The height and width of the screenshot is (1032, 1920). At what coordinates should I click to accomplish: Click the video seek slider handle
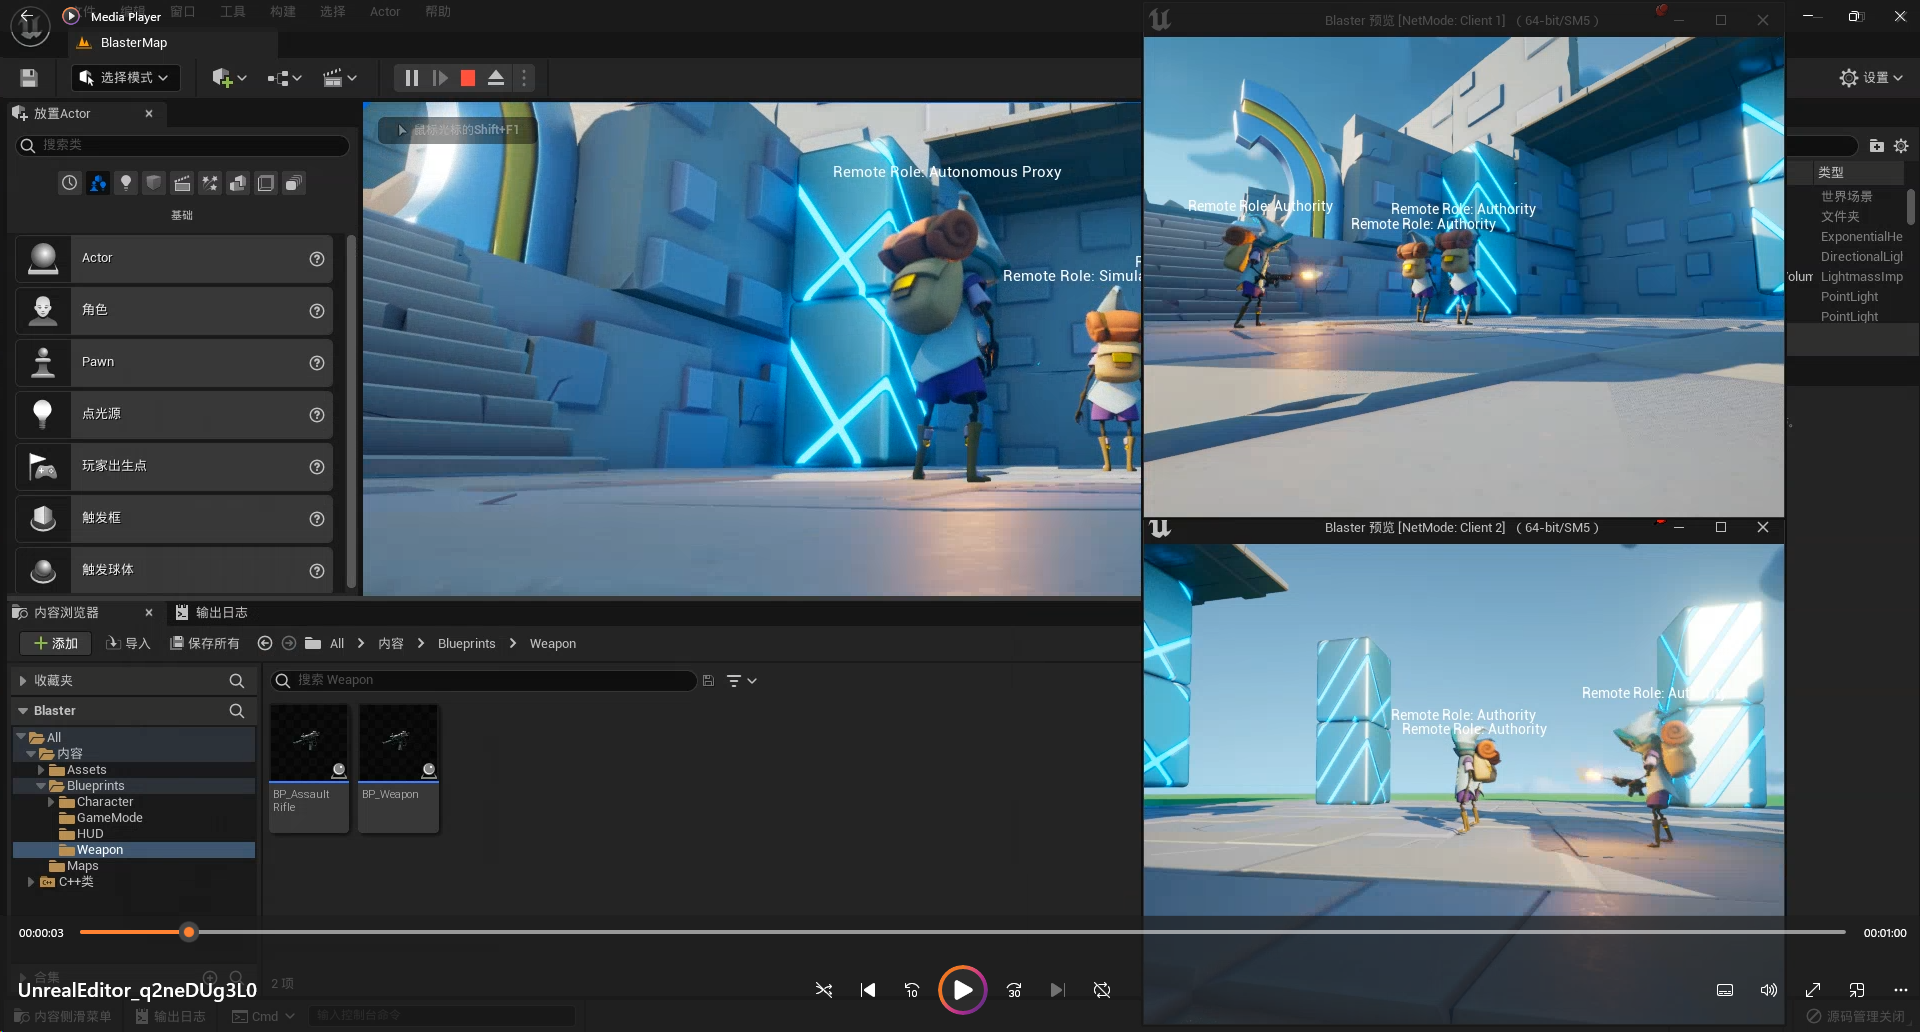coord(188,932)
